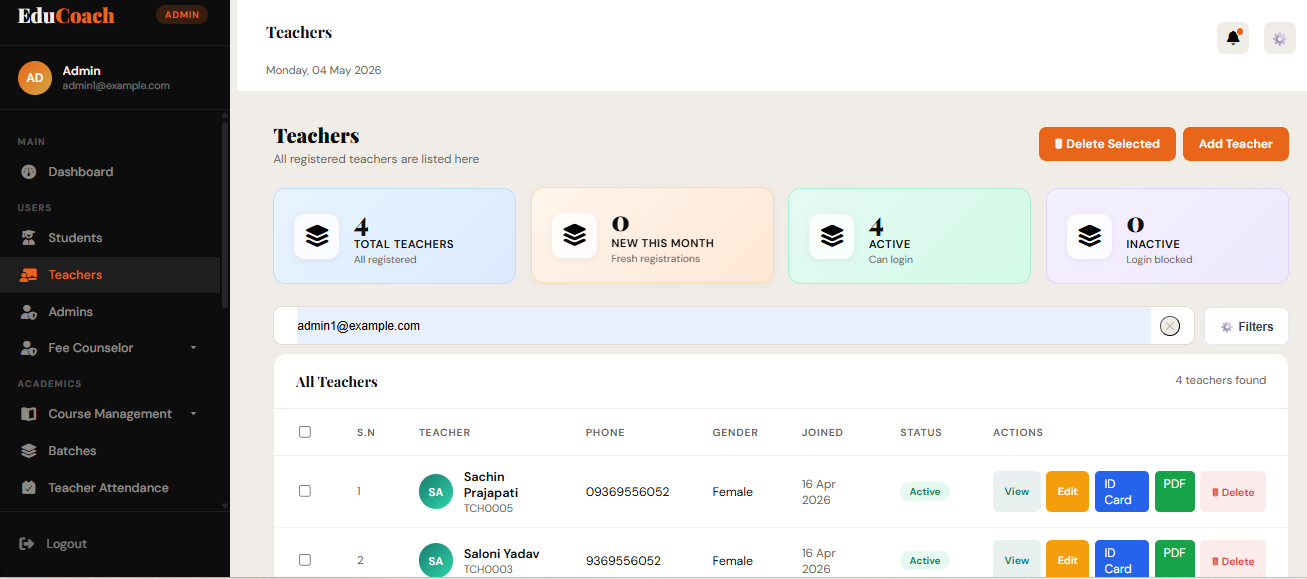Click the Active status badge for Sachin Prajapati

tap(925, 492)
